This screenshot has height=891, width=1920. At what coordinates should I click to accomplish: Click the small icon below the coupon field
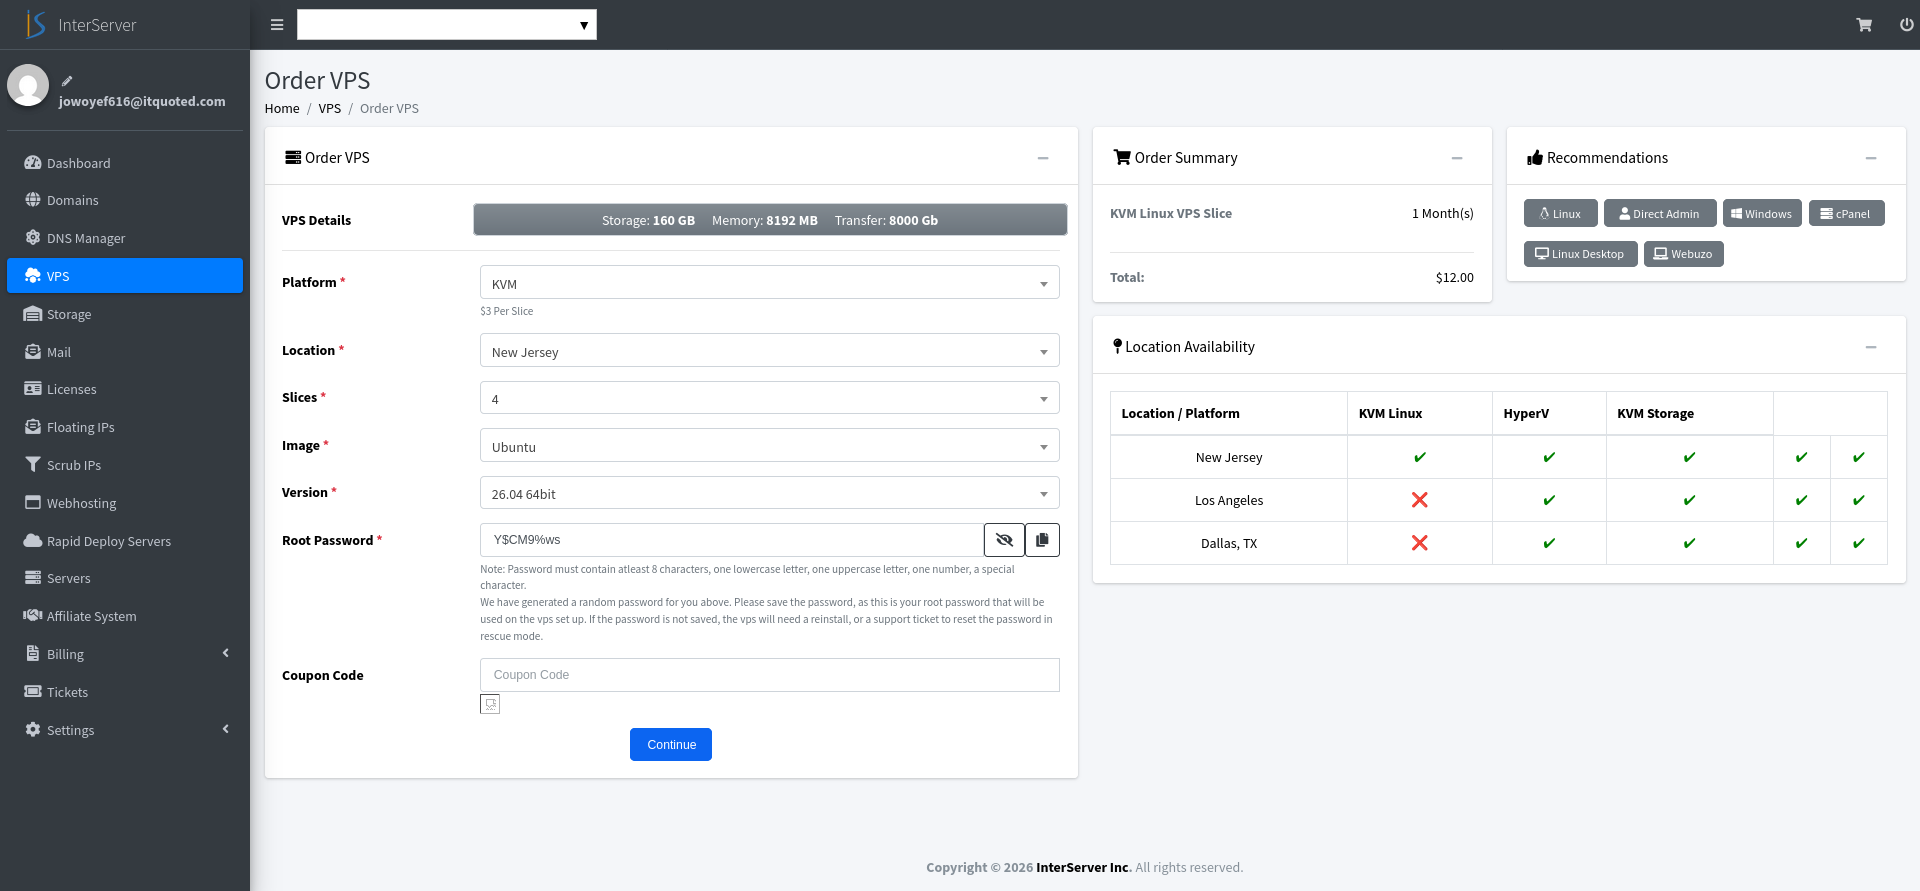coord(490,704)
